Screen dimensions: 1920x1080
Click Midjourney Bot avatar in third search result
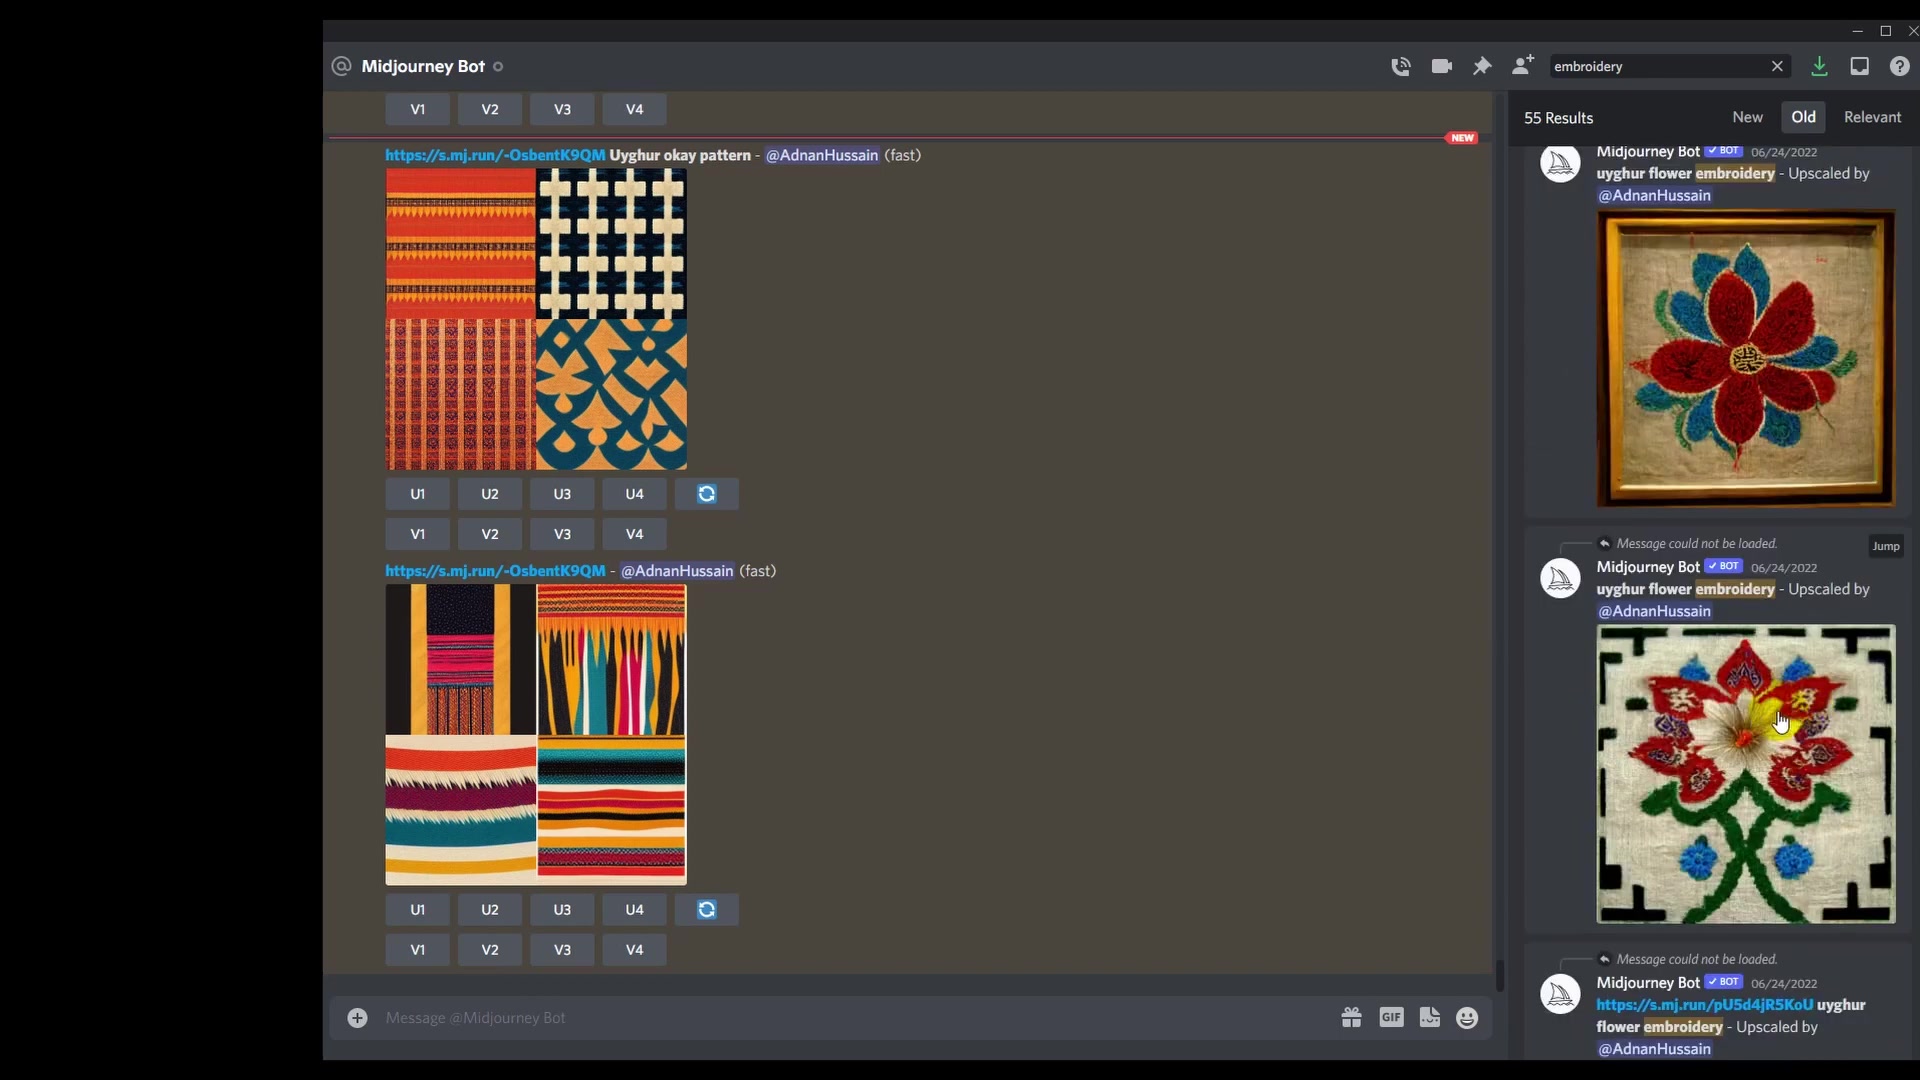(1560, 994)
